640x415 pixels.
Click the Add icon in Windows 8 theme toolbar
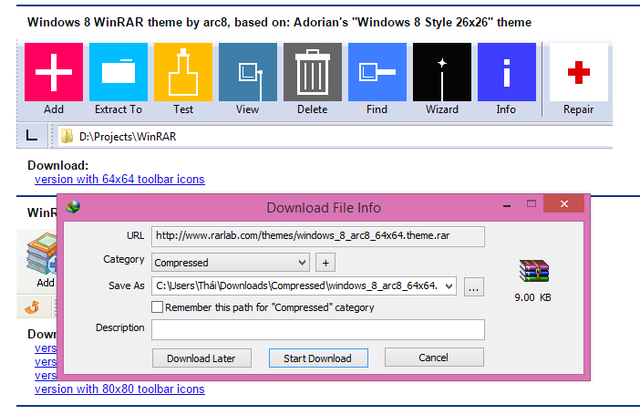tap(53, 72)
